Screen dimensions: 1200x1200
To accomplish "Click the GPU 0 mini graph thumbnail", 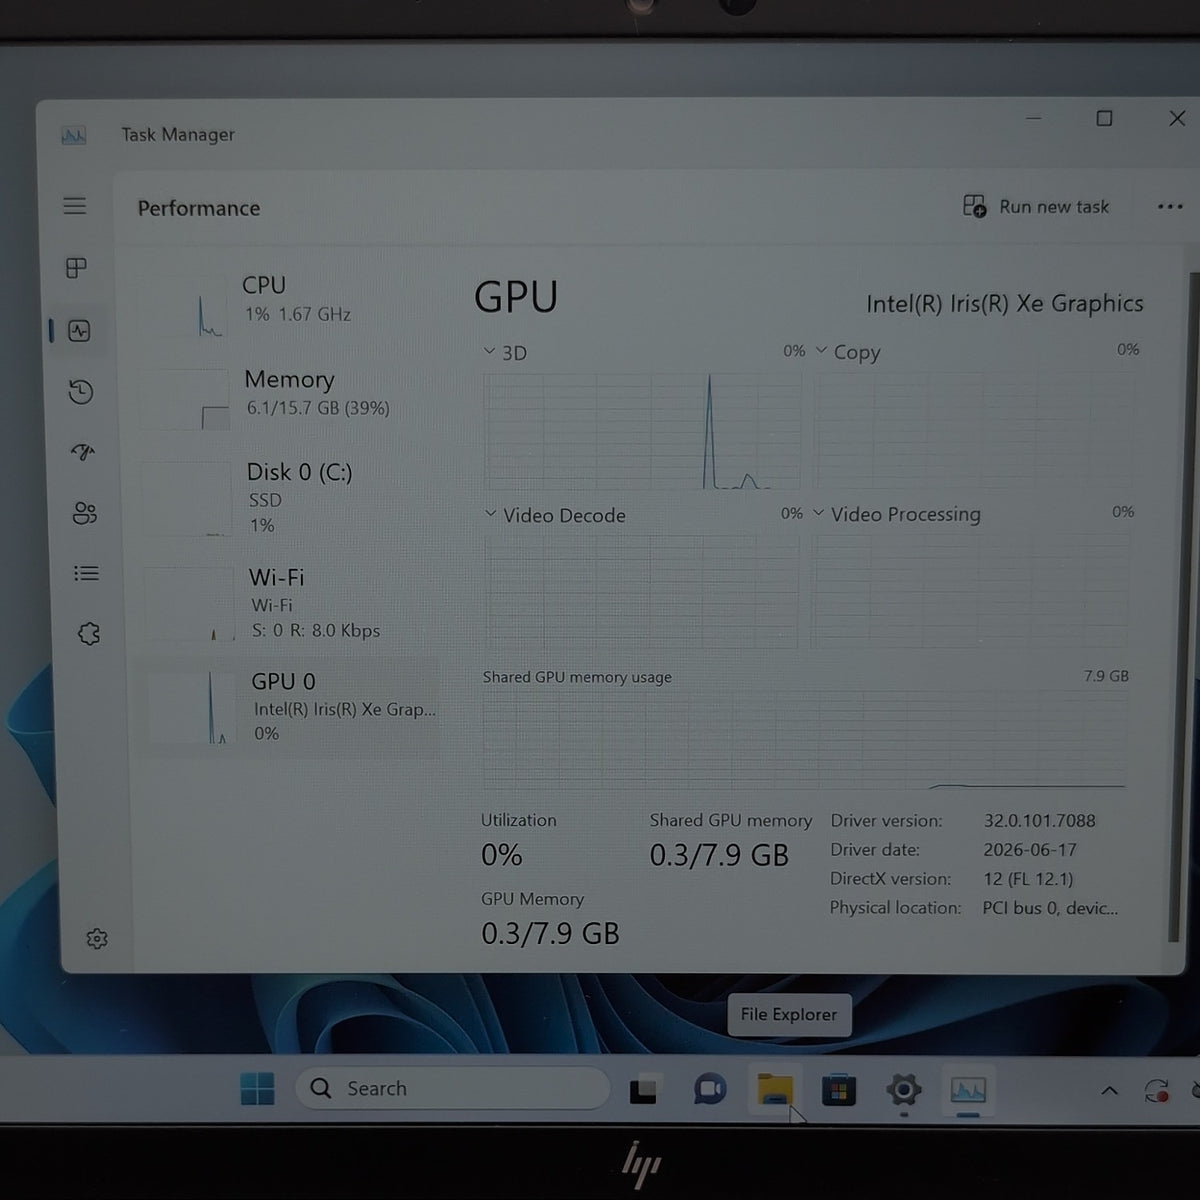I will click(x=193, y=708).
